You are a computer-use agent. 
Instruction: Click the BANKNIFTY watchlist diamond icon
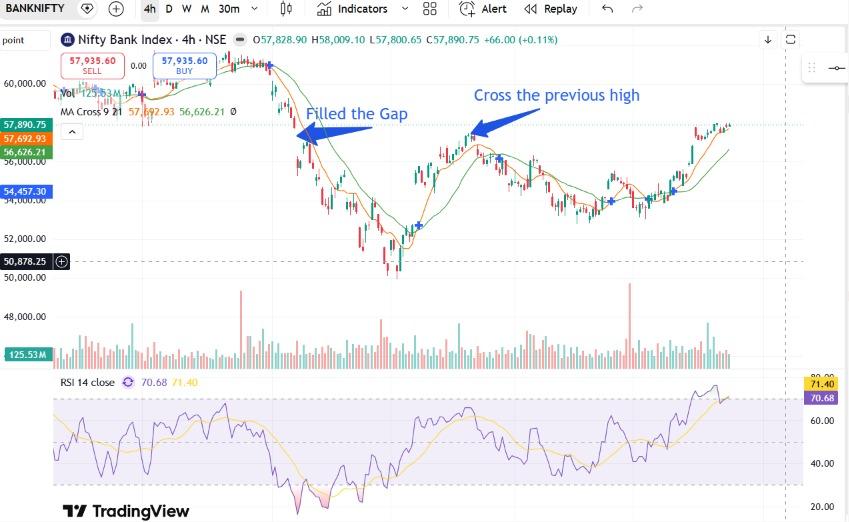[x=87, y=9]
